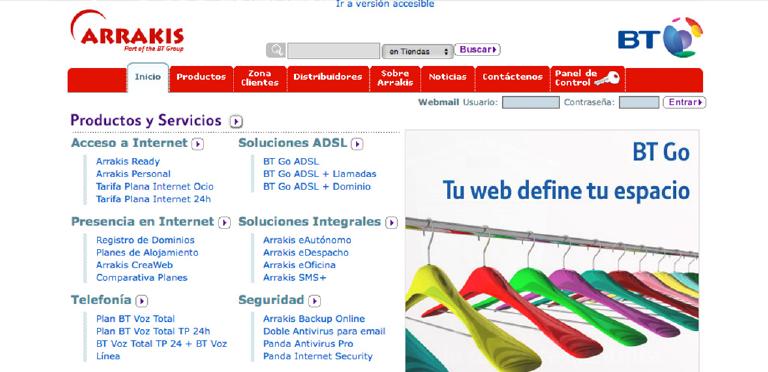The width and height of the screenshot is (768, 372).
Task: Open Registro de Dominios link
Action: [x=145, y=240]
